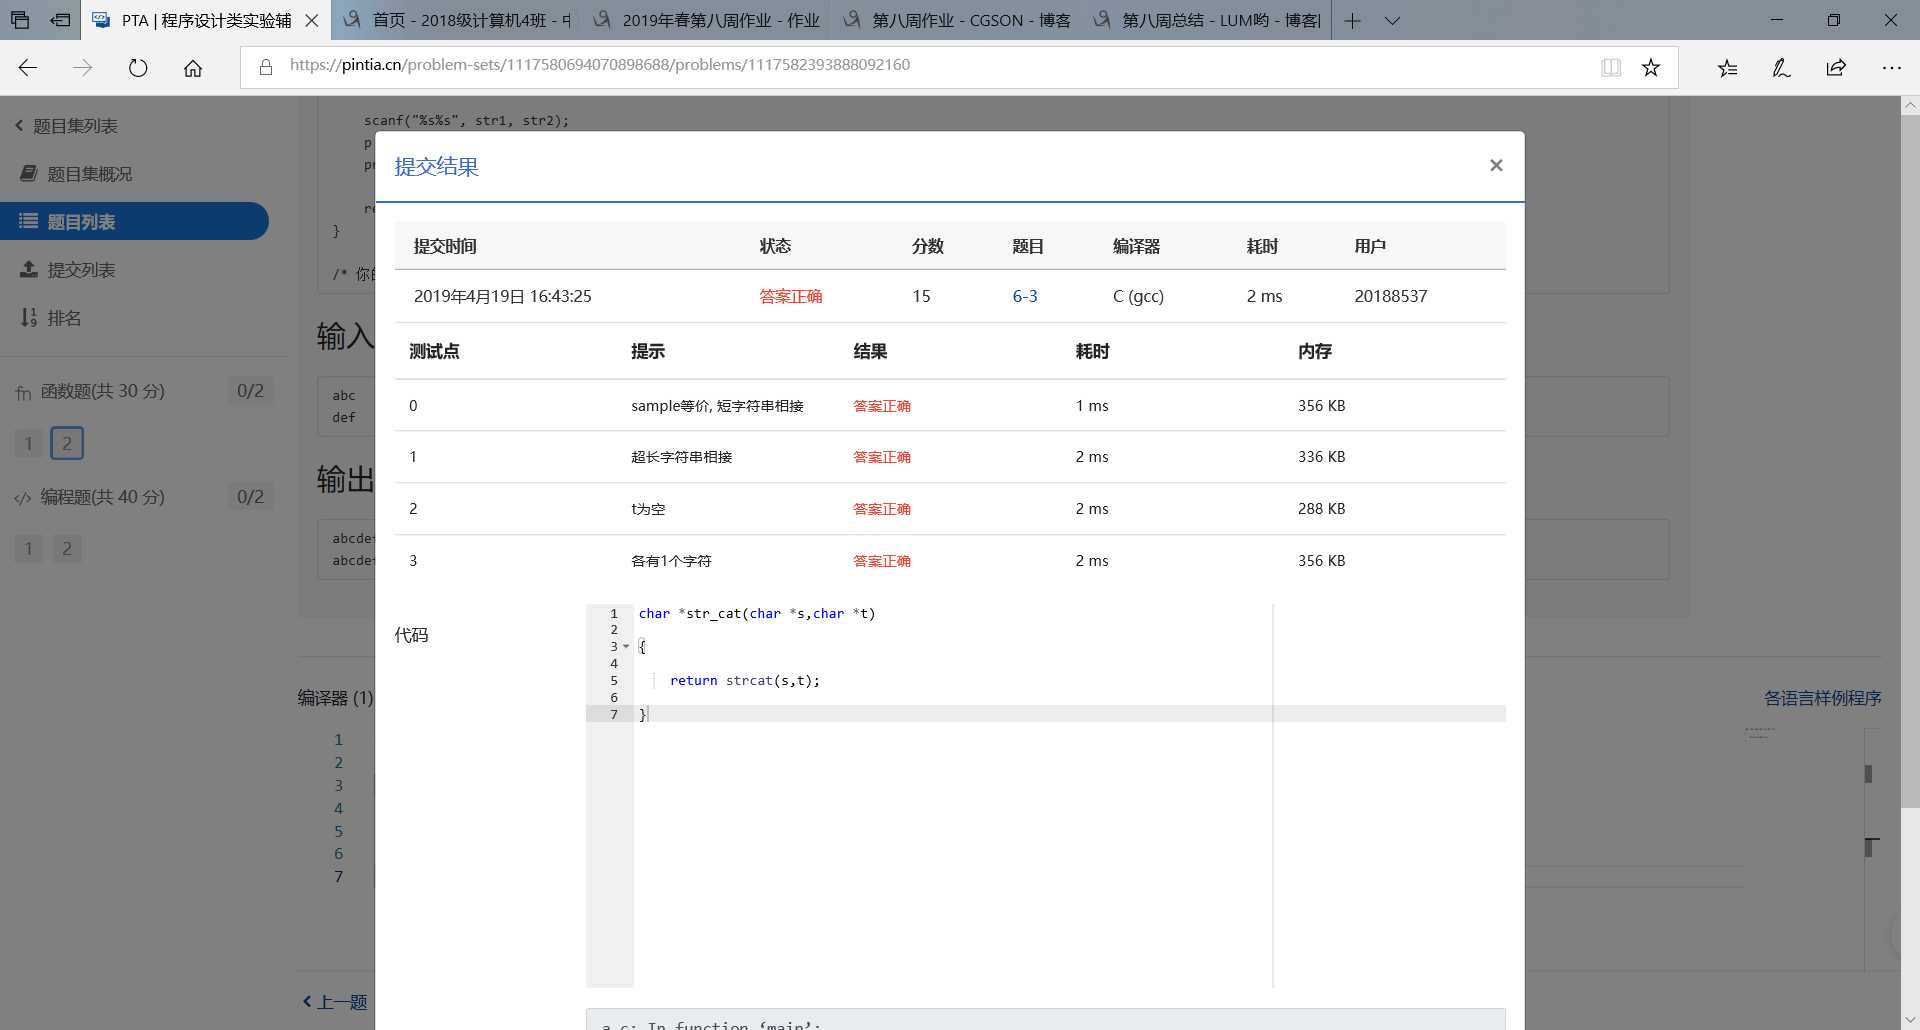1920x1030 pixels.
Task: Open the favorites hub
Action: pyautogui.click(x=1727, y=67)
